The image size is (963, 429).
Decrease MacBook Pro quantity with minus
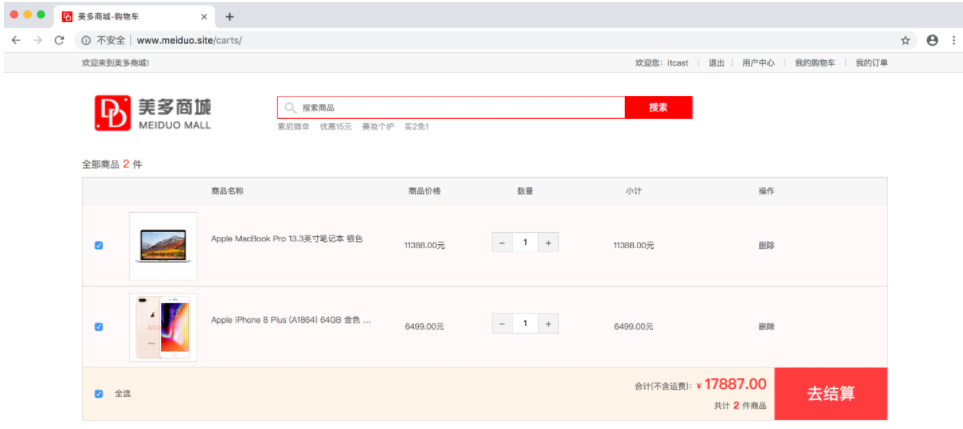pos(502,242)
